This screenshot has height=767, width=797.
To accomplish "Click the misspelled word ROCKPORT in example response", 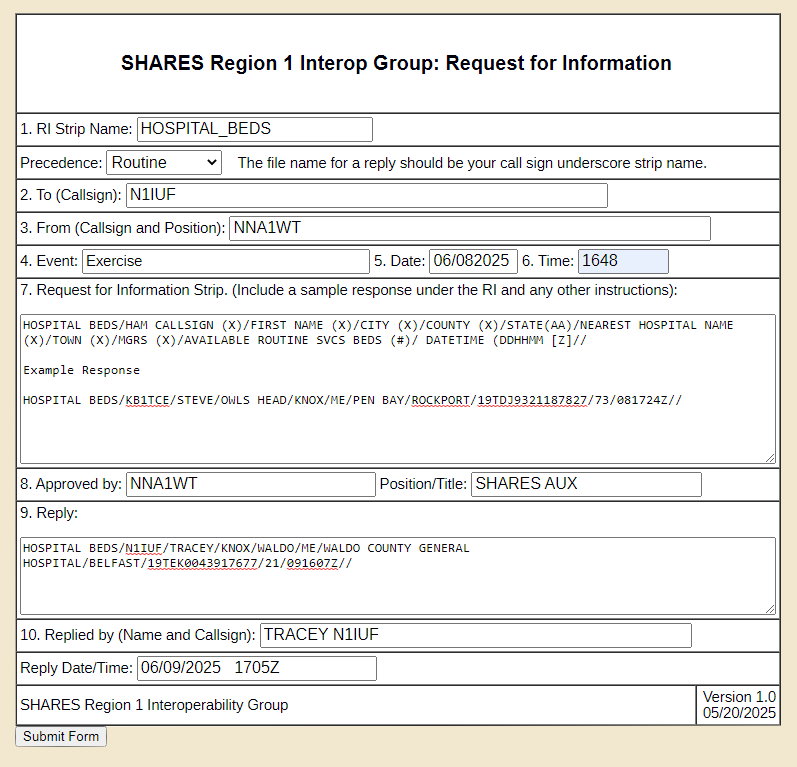I will (443, 400).
